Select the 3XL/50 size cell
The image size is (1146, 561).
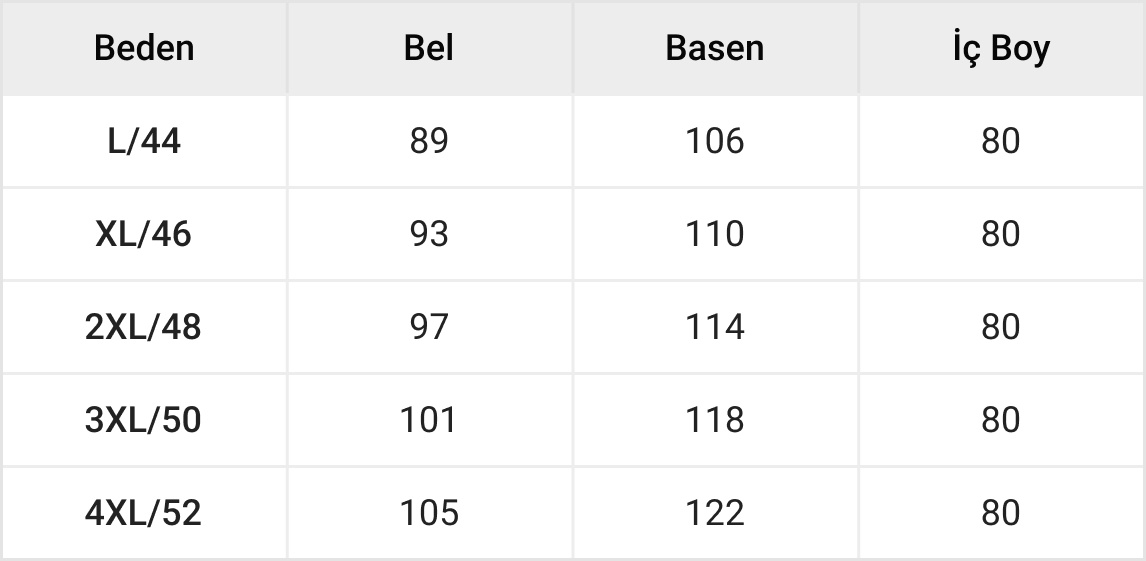coord(144,420)
